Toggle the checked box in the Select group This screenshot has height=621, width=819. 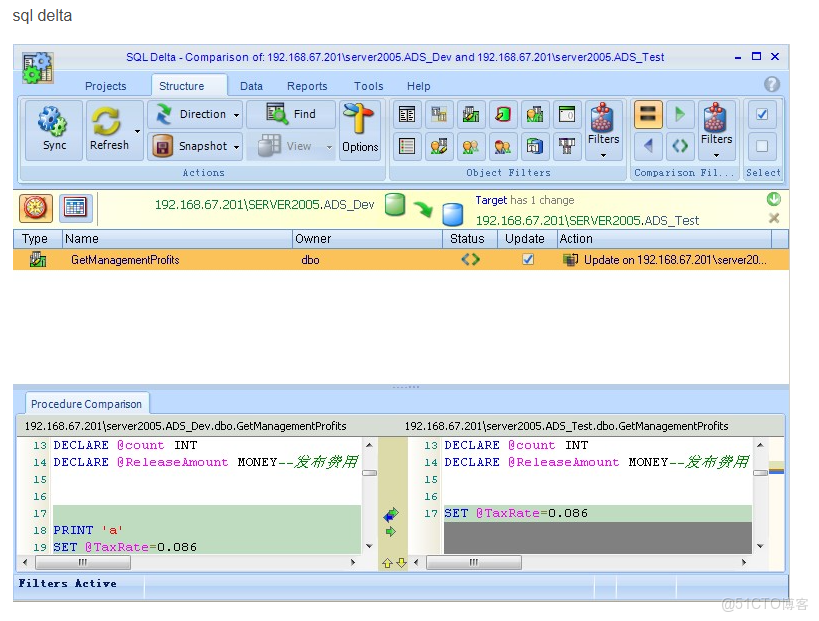point(762,114)
